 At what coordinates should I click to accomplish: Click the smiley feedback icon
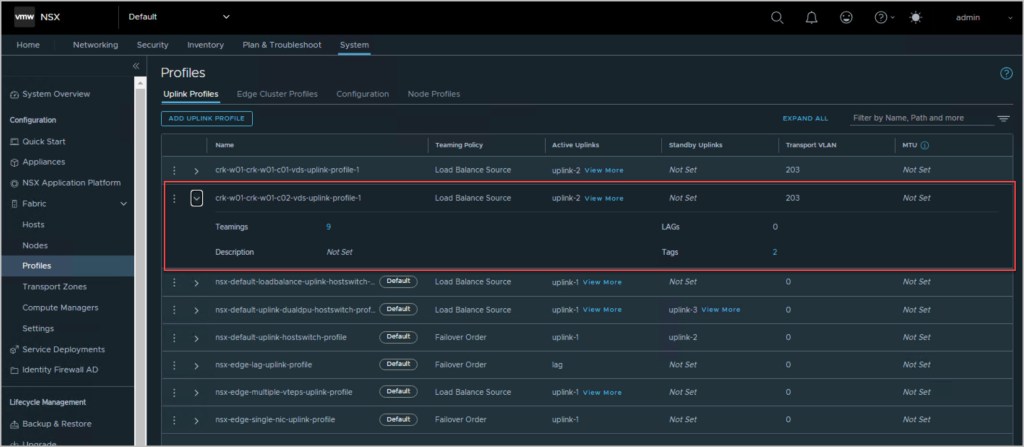click(846, 17)
